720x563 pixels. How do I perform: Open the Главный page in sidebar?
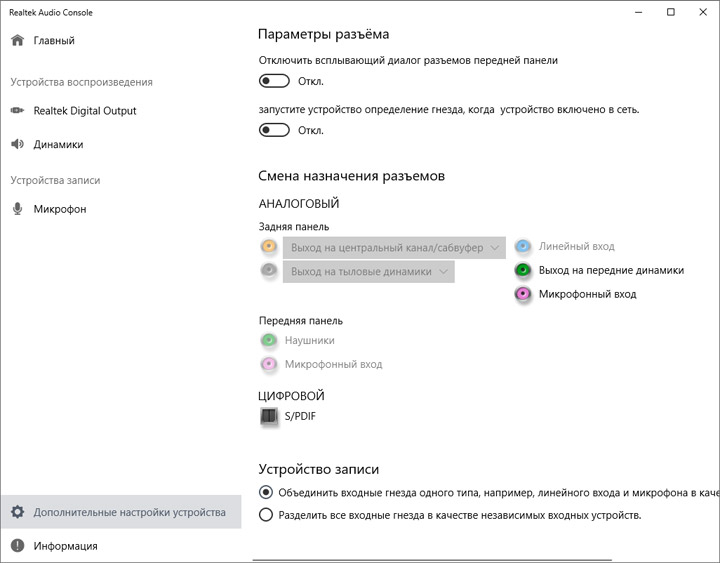(x=54, y=41)
